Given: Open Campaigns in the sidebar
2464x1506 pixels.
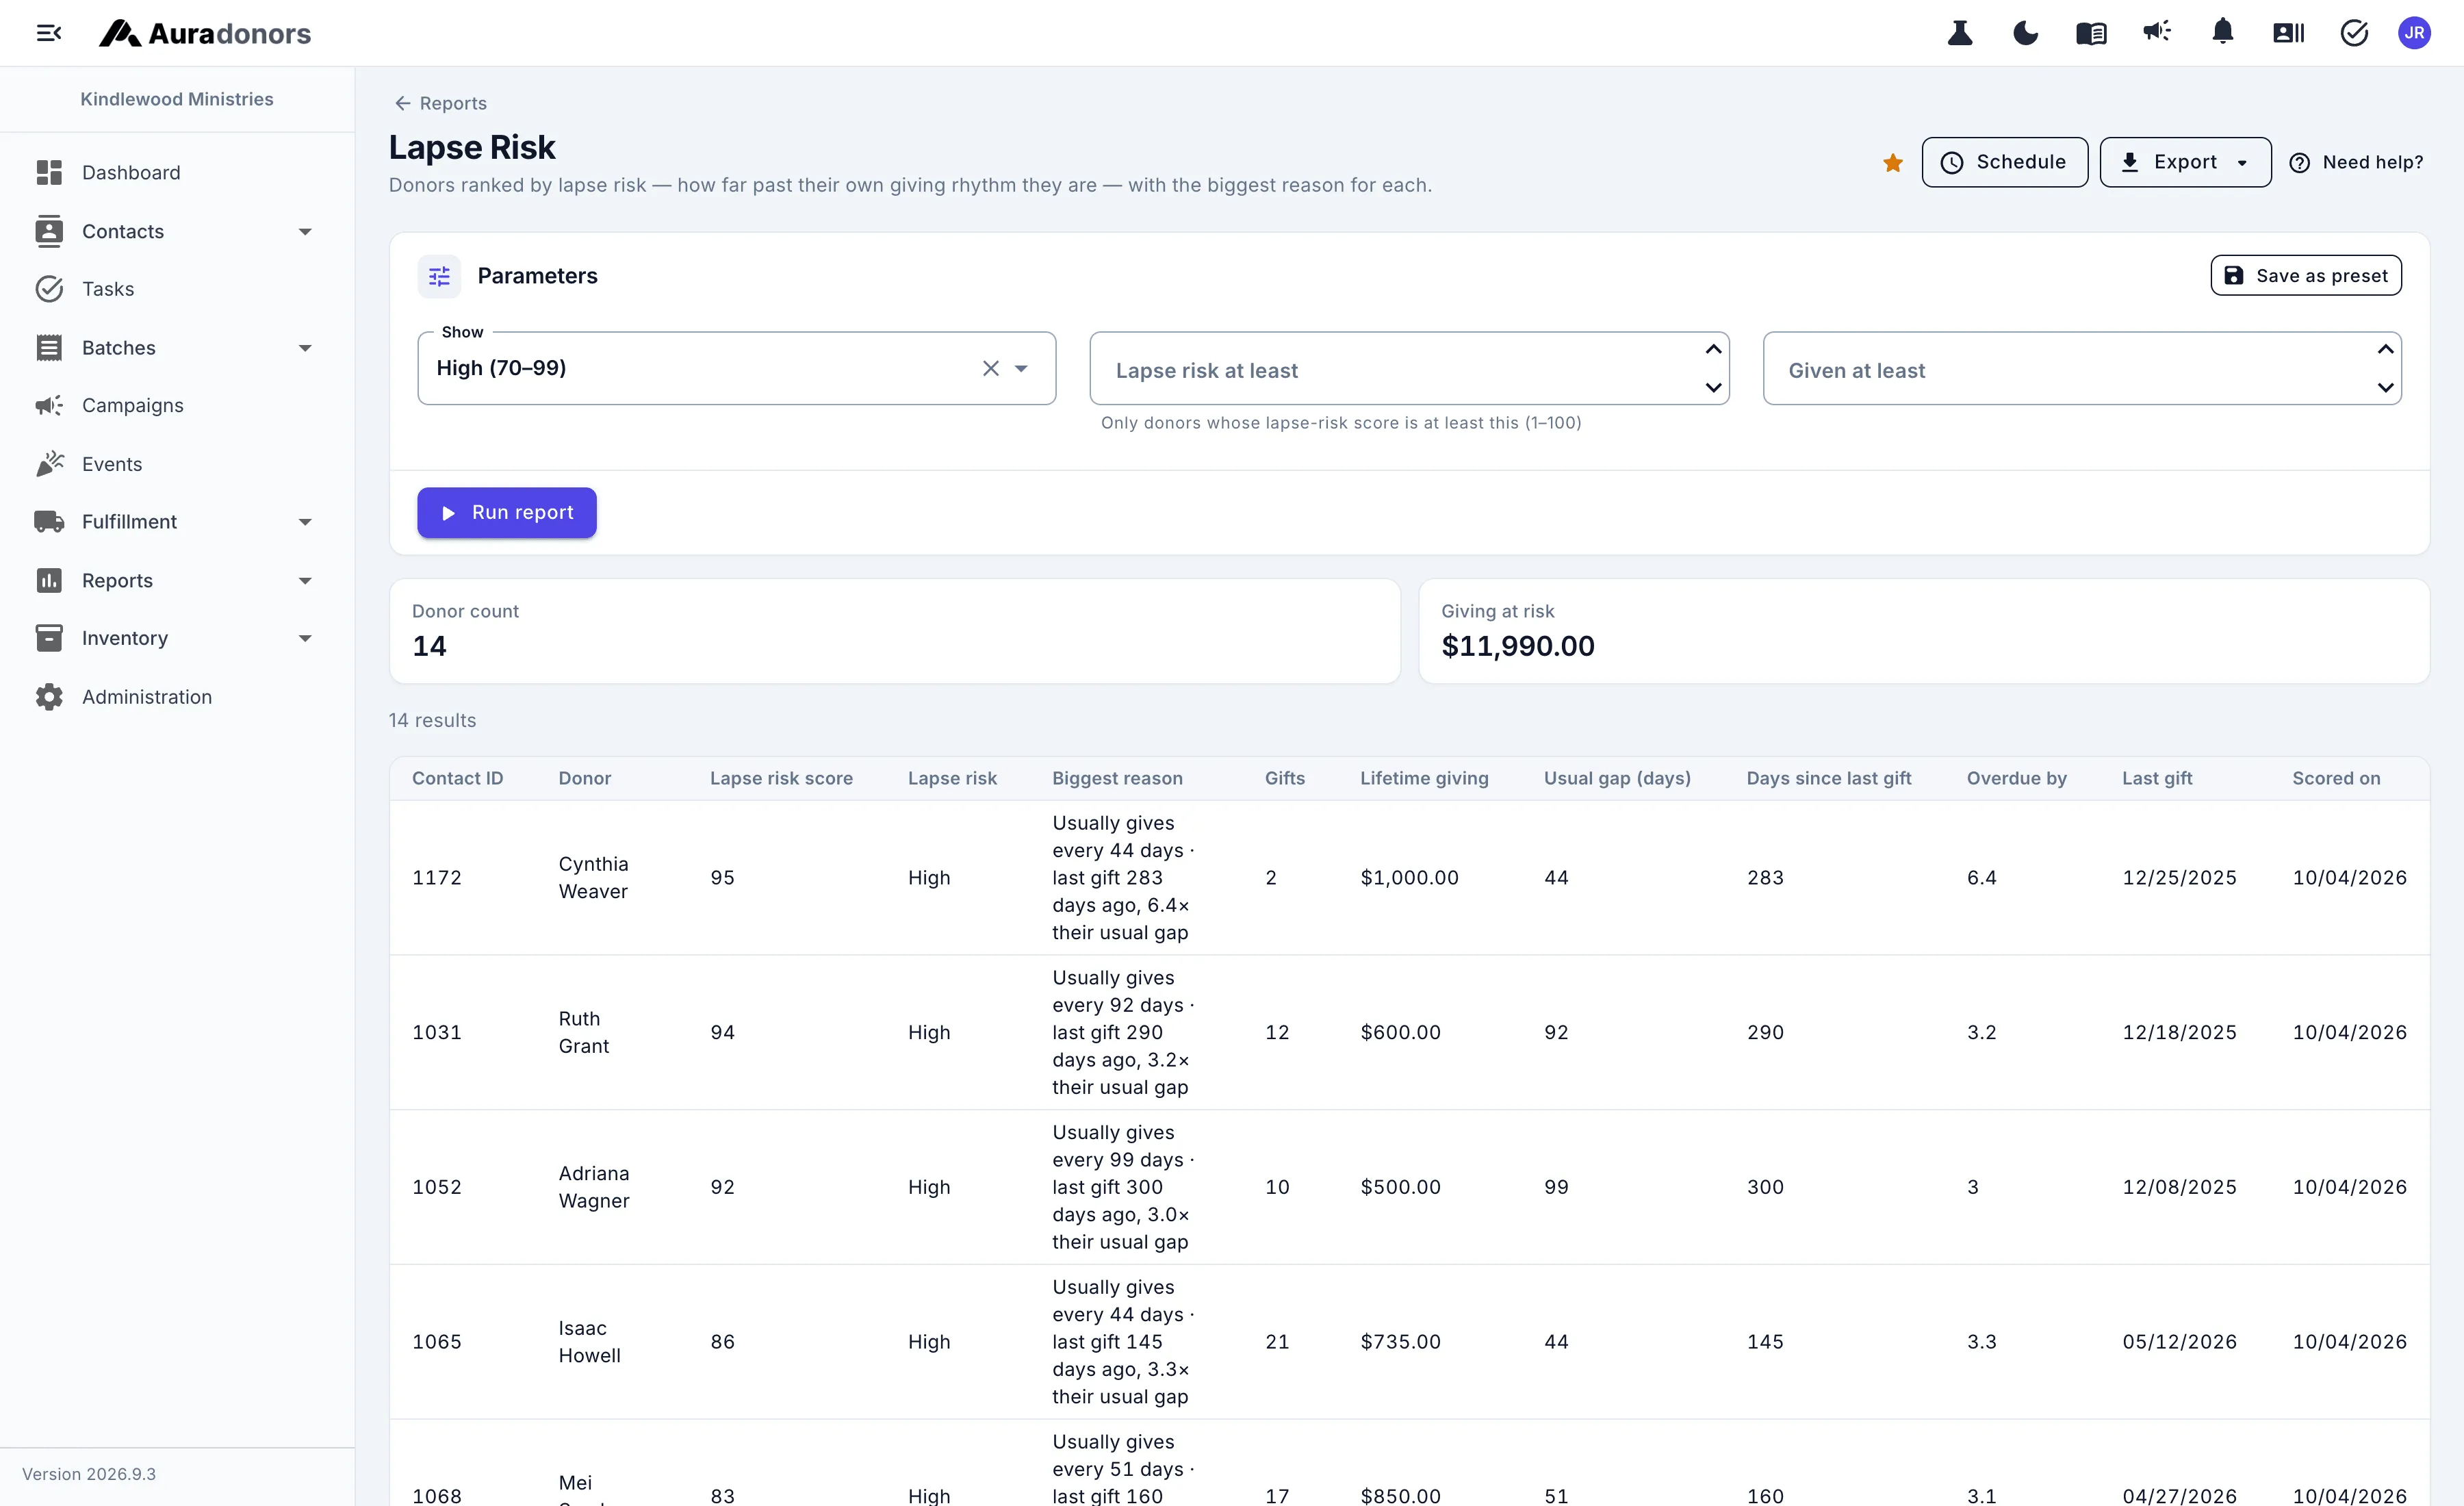Looking at the screenshot, I should tap(177, 405).
